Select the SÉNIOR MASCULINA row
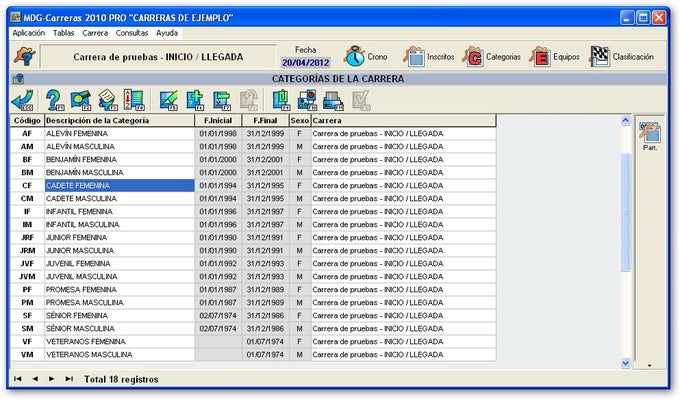The image size is (680, 399). tap(253, 329)
